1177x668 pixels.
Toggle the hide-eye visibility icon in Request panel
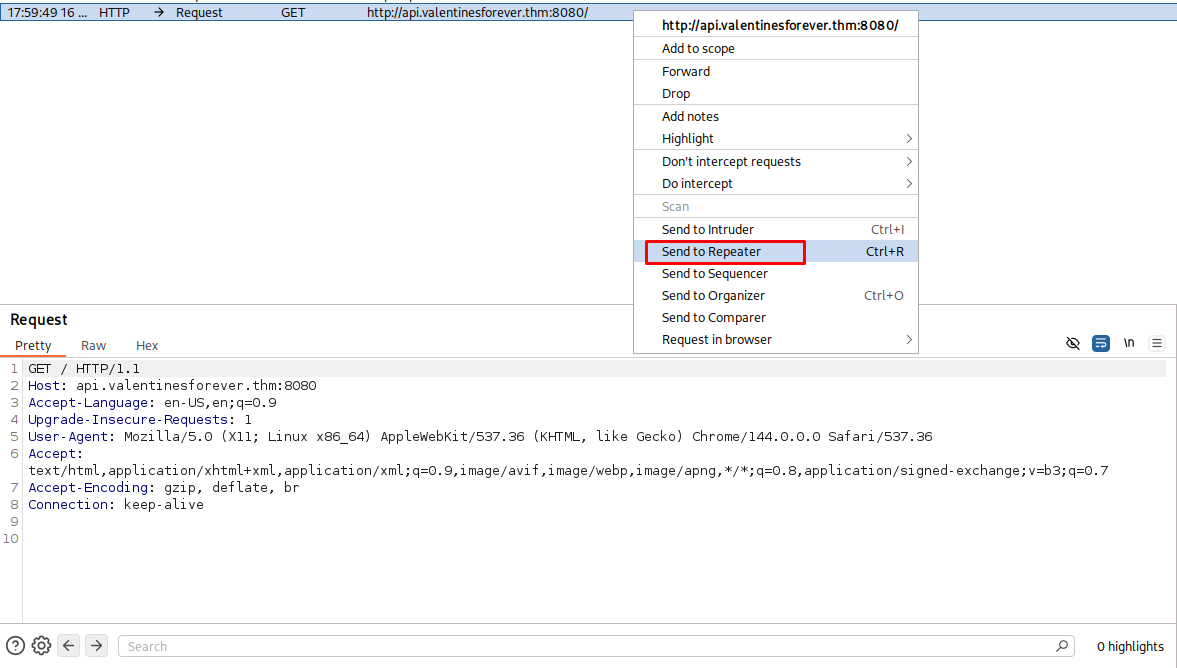click(1073, 343)
